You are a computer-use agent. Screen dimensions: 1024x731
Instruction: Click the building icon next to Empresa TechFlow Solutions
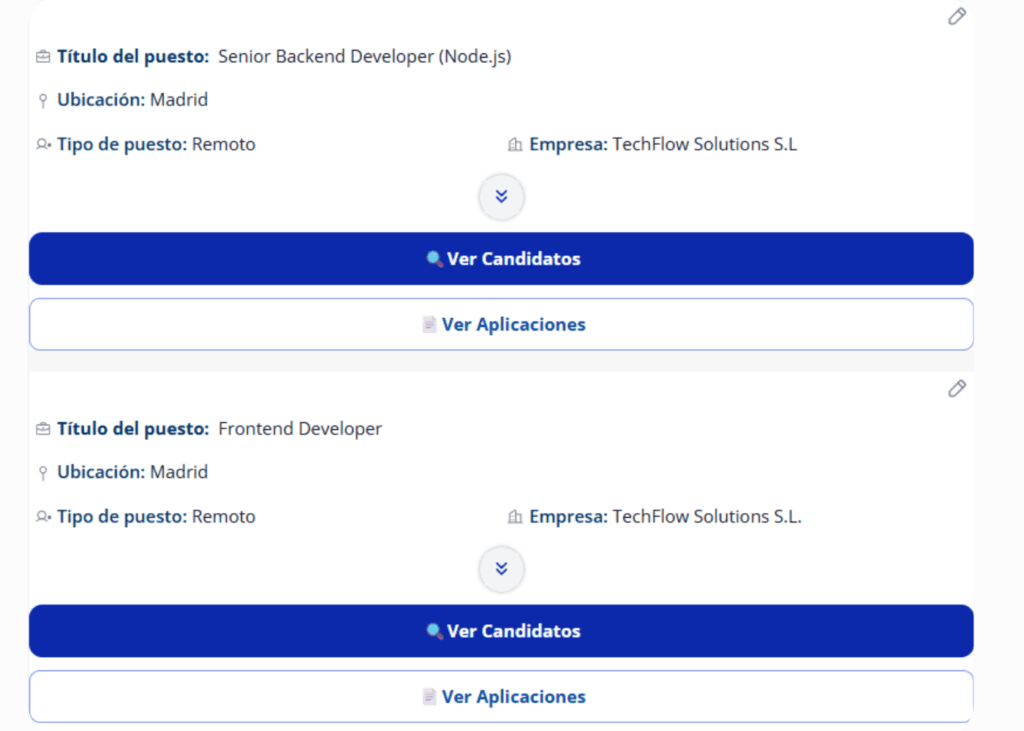click(514, 143)
